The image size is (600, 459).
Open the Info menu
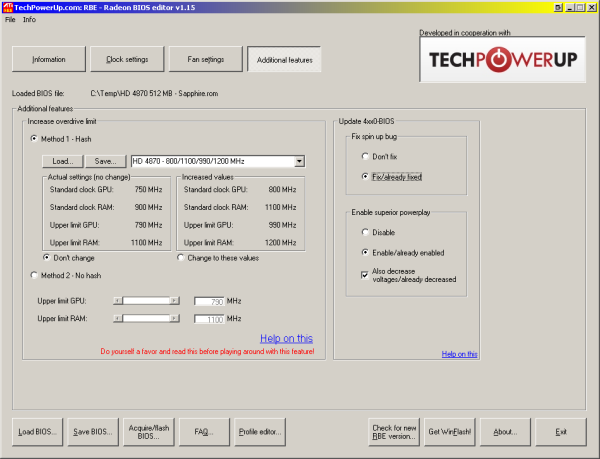(x=29, y=19)
